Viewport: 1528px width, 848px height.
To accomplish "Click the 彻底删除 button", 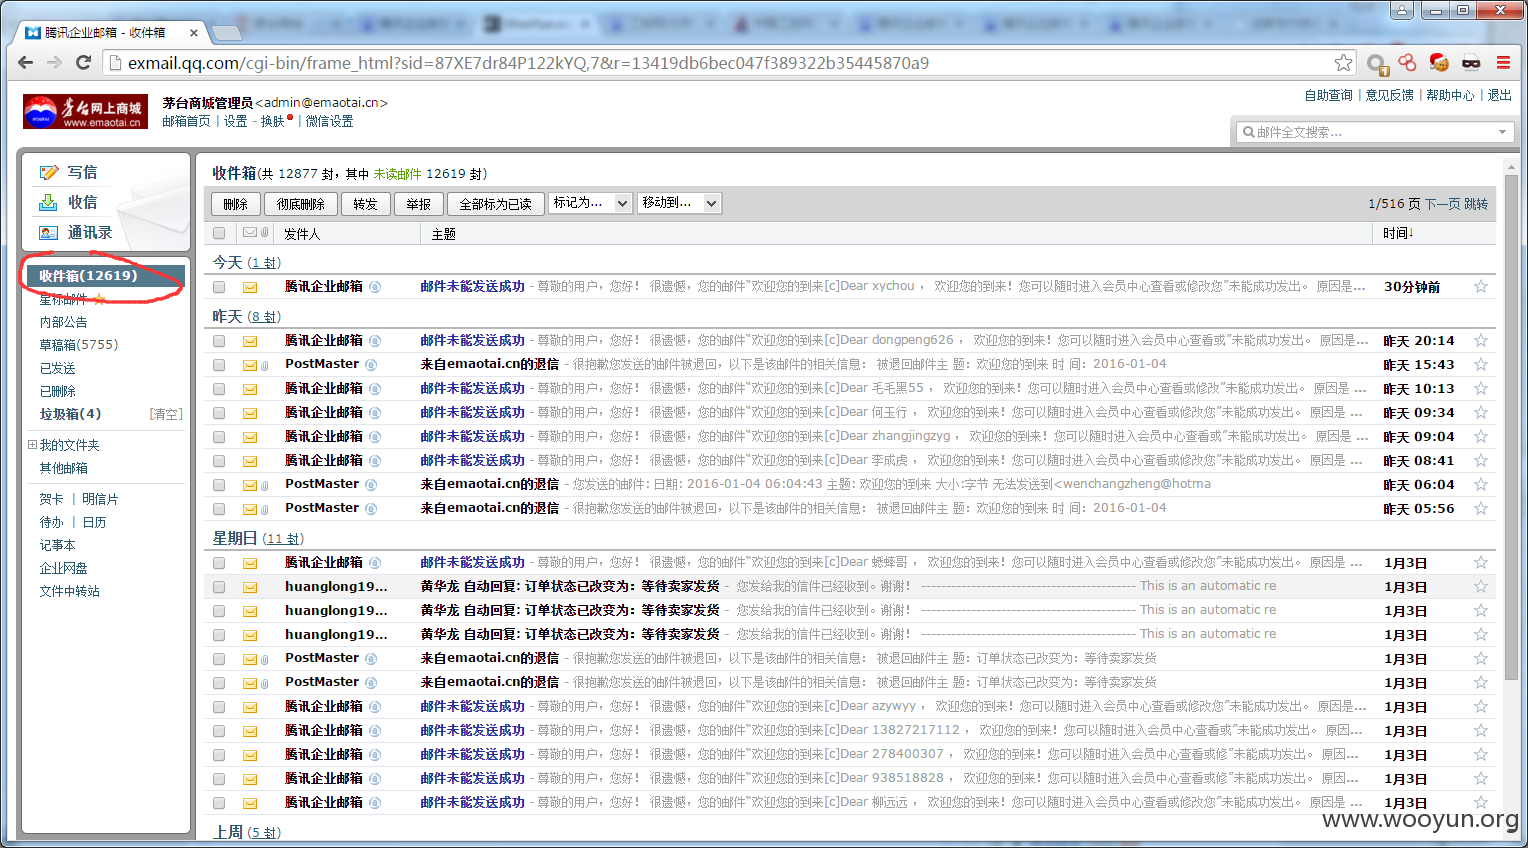I will click(x=301, y=204).
